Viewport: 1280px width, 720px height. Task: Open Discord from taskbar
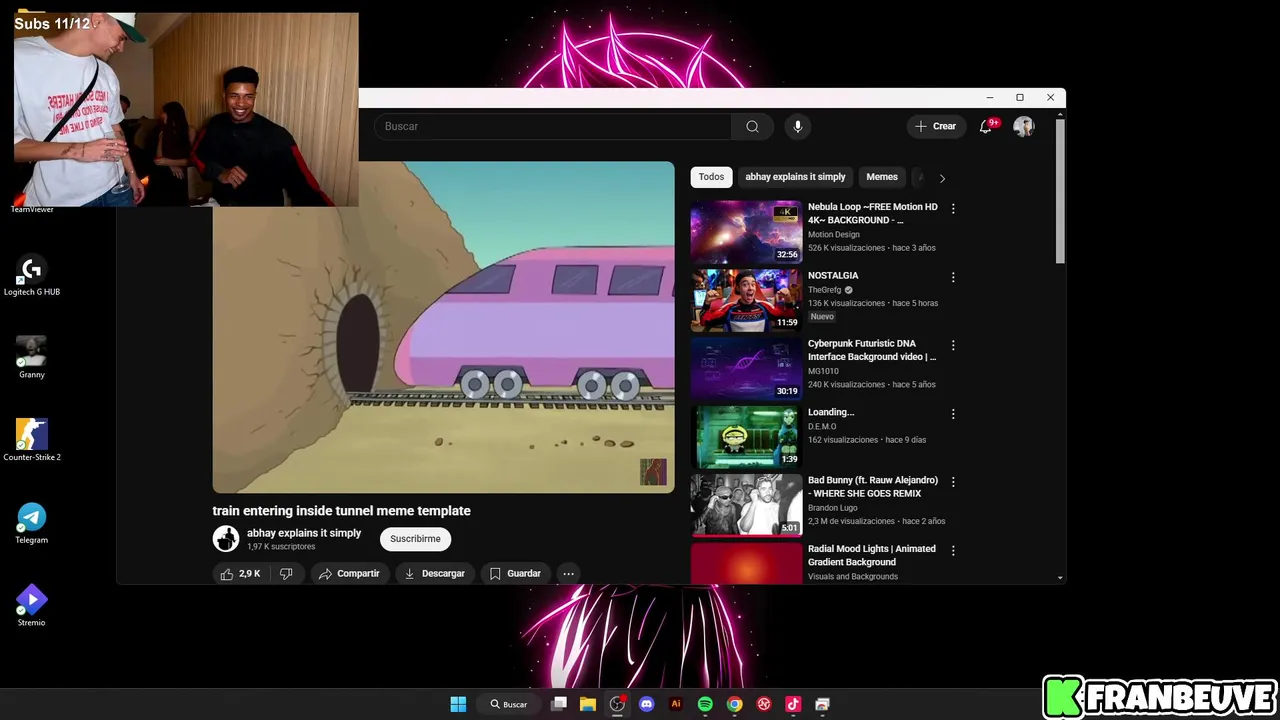tap(646, 704)
